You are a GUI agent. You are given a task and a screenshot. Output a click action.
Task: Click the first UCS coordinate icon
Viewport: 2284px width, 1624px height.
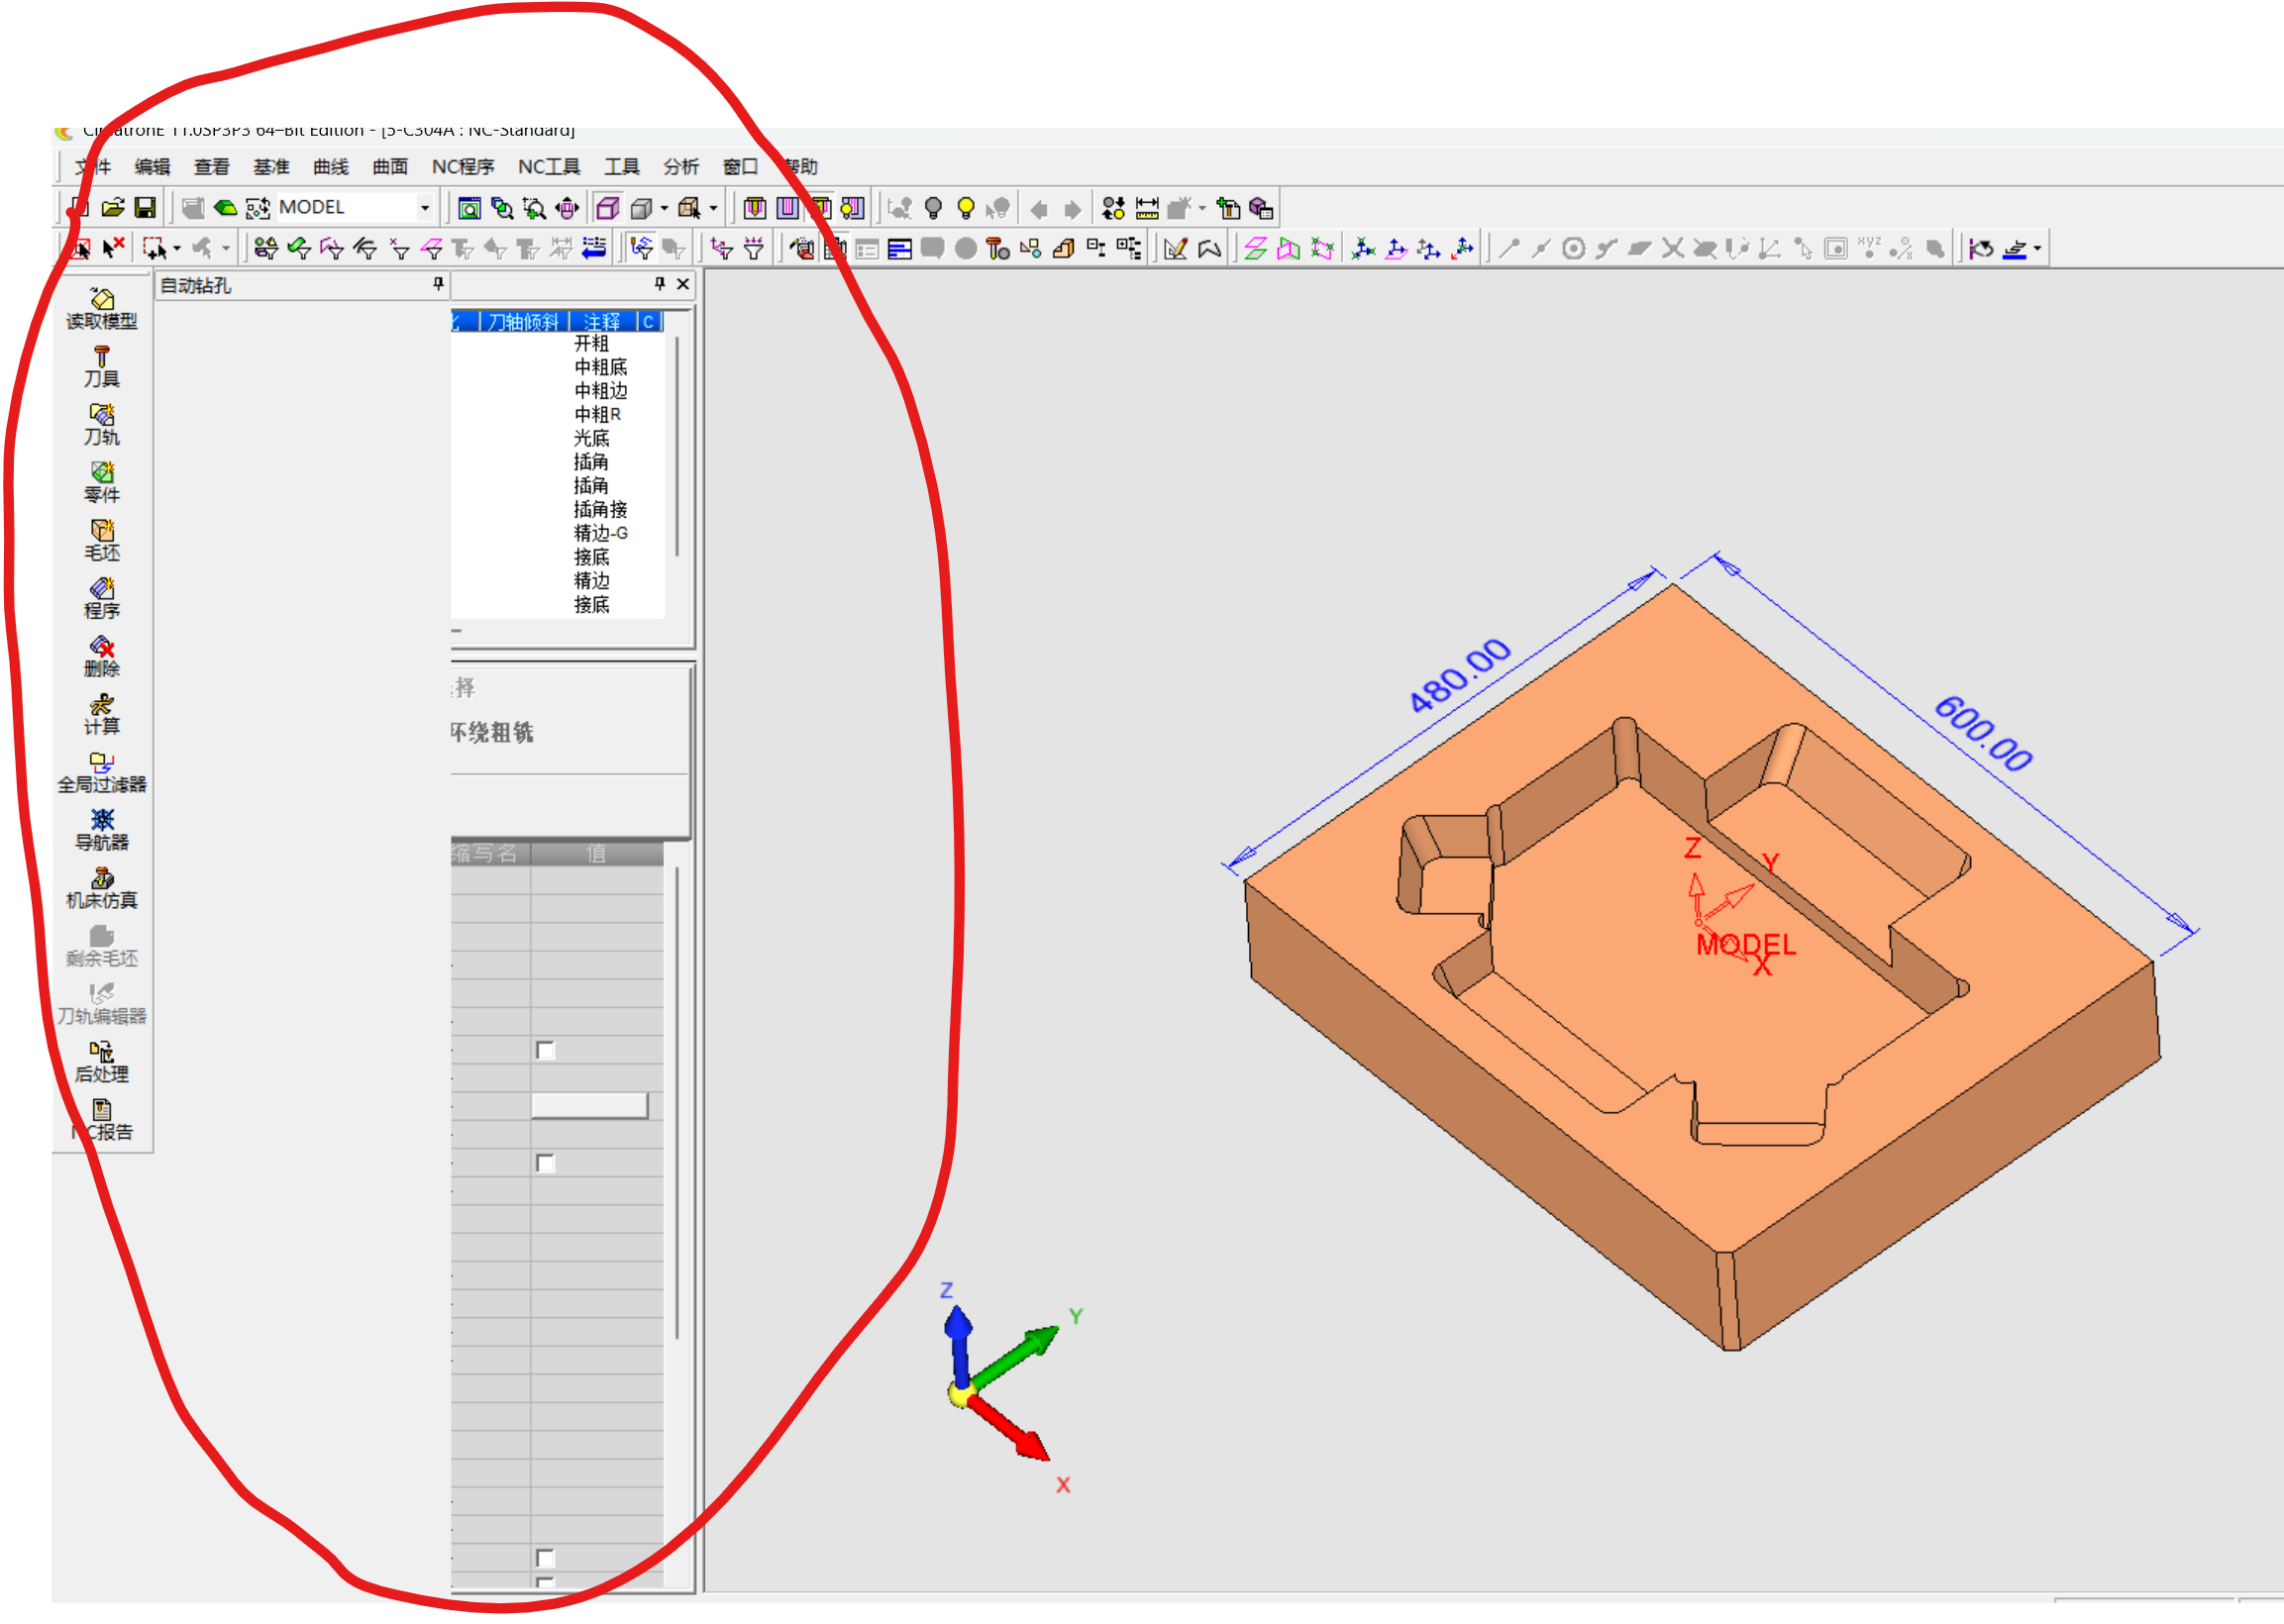[1363, 249]
